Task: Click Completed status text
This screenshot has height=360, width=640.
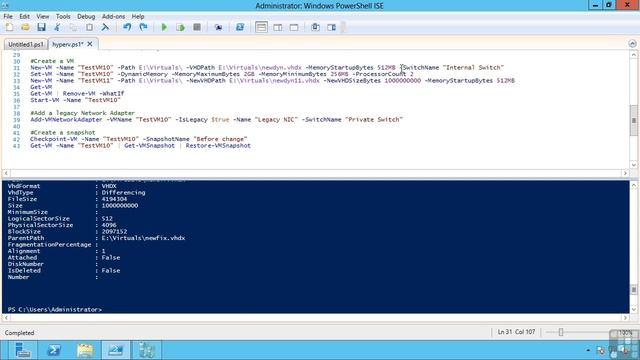Action: pyautogui.click(x=19, y=333)
